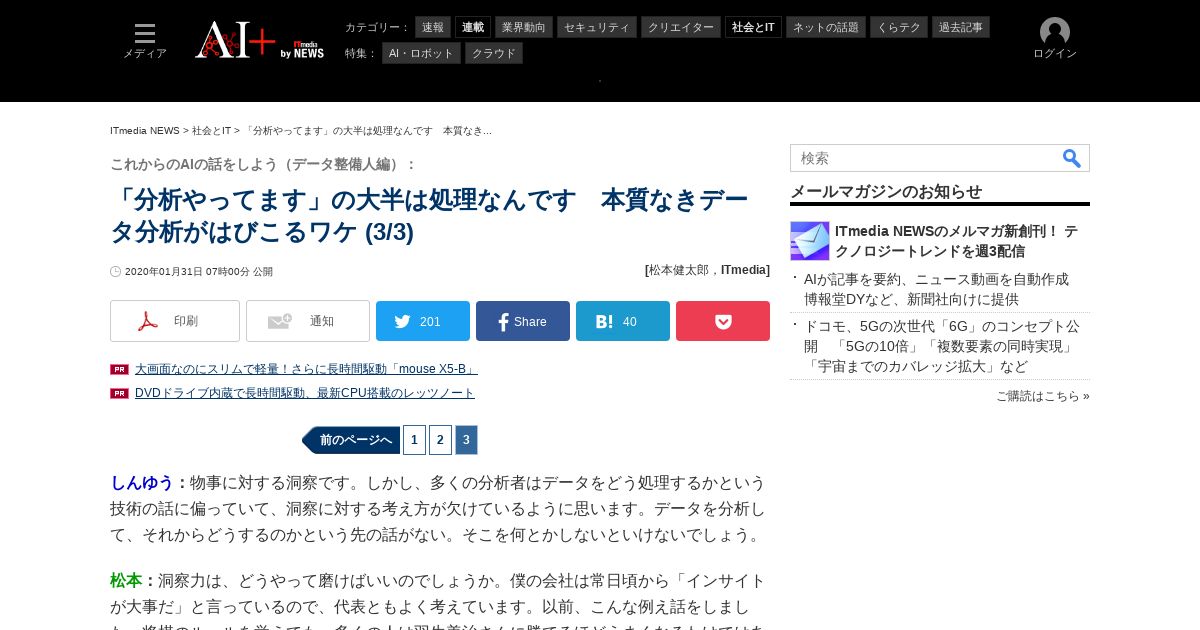The image size is (1200, 630).
Task: Click the メールマガジンのお知らせ heading
Action: [886, 191]
